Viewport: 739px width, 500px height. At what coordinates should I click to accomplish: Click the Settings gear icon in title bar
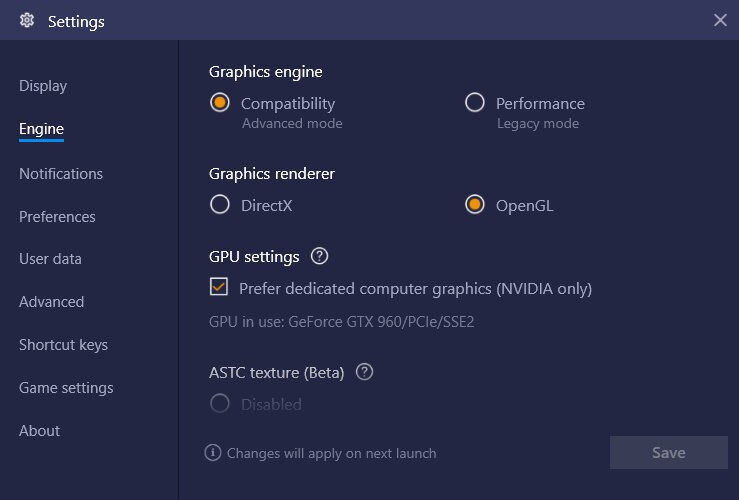point(27,21)
